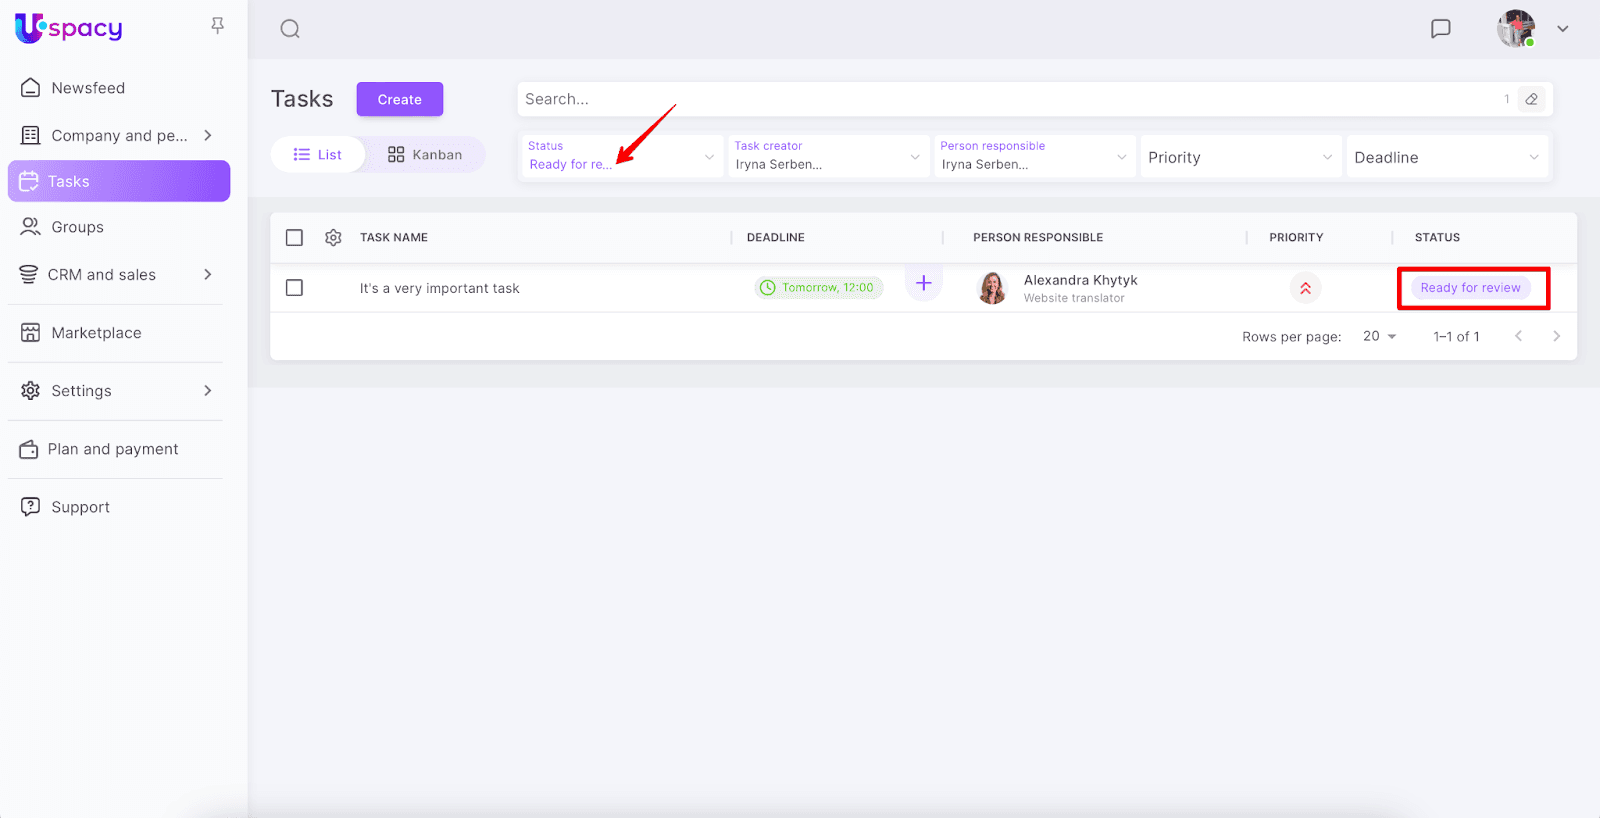Open table column settings gear
1600x818 pixels.
pos(333,238)
